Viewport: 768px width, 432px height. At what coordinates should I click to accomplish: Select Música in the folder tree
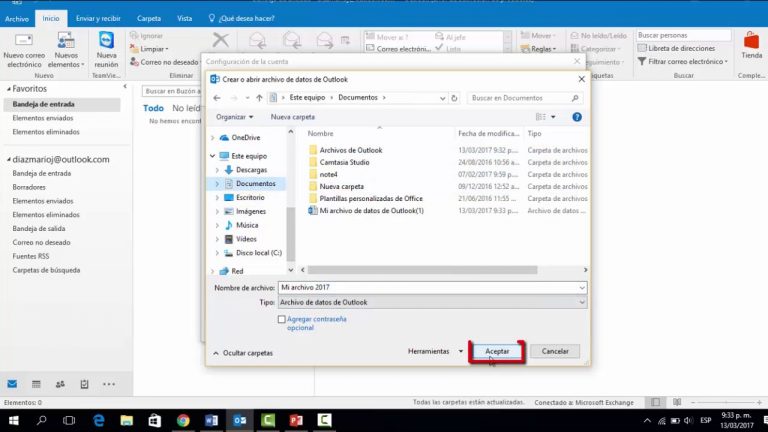pyautogui.click(x=247, y=225)
